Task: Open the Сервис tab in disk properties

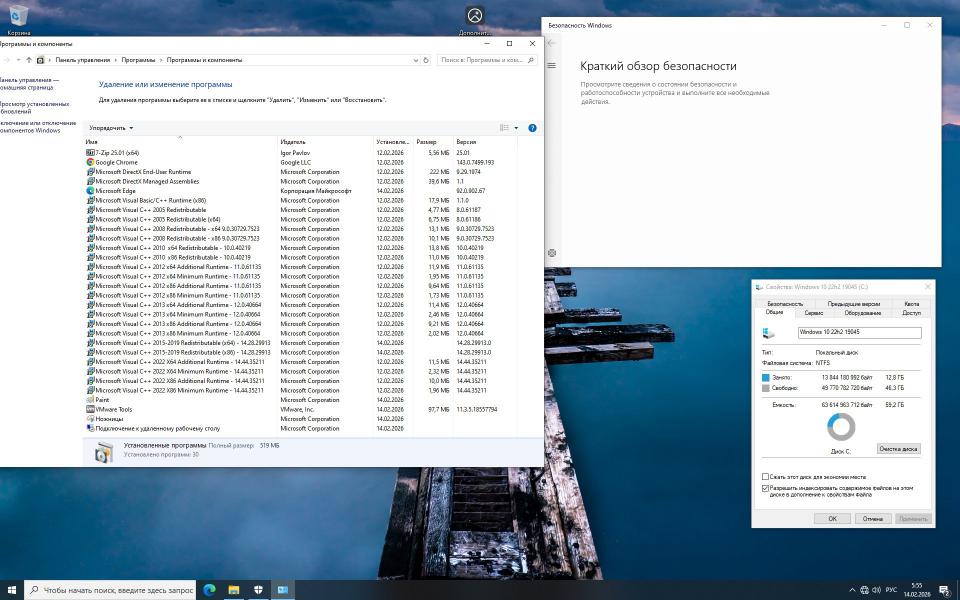Action: pos(814,312)
